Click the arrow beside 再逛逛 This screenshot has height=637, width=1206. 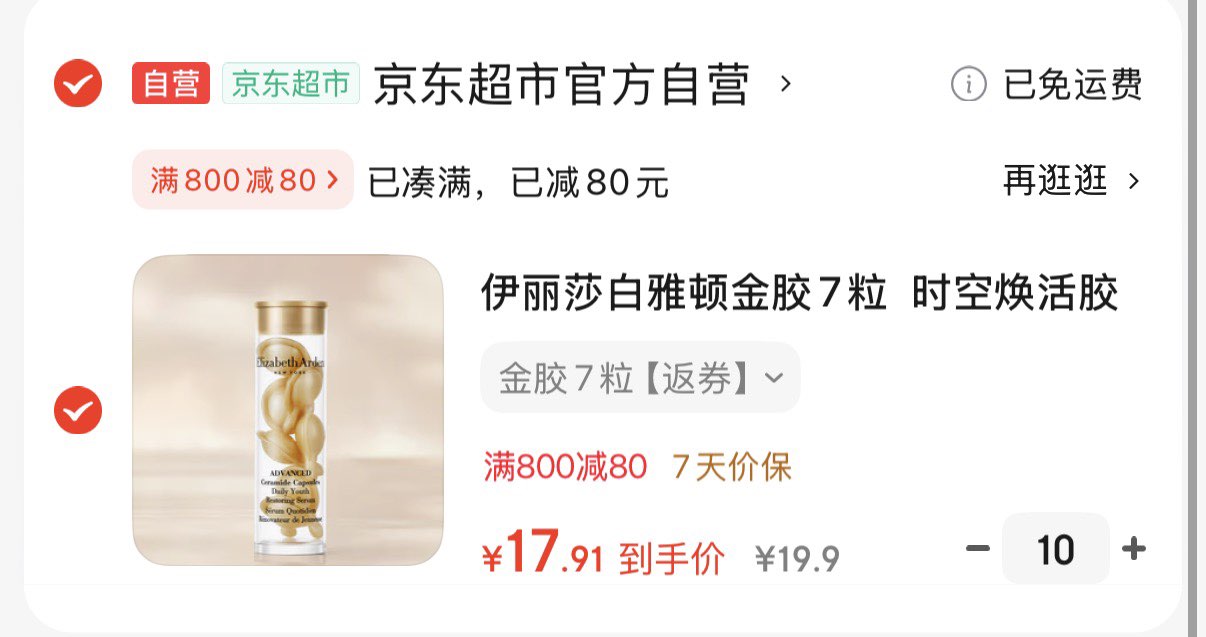1133,181
